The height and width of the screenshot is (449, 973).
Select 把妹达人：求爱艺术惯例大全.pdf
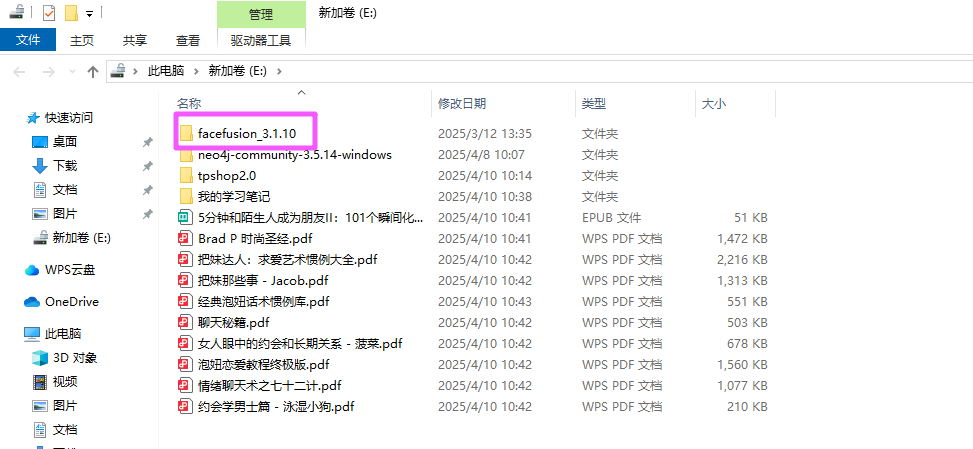click(x=288, y=259)
